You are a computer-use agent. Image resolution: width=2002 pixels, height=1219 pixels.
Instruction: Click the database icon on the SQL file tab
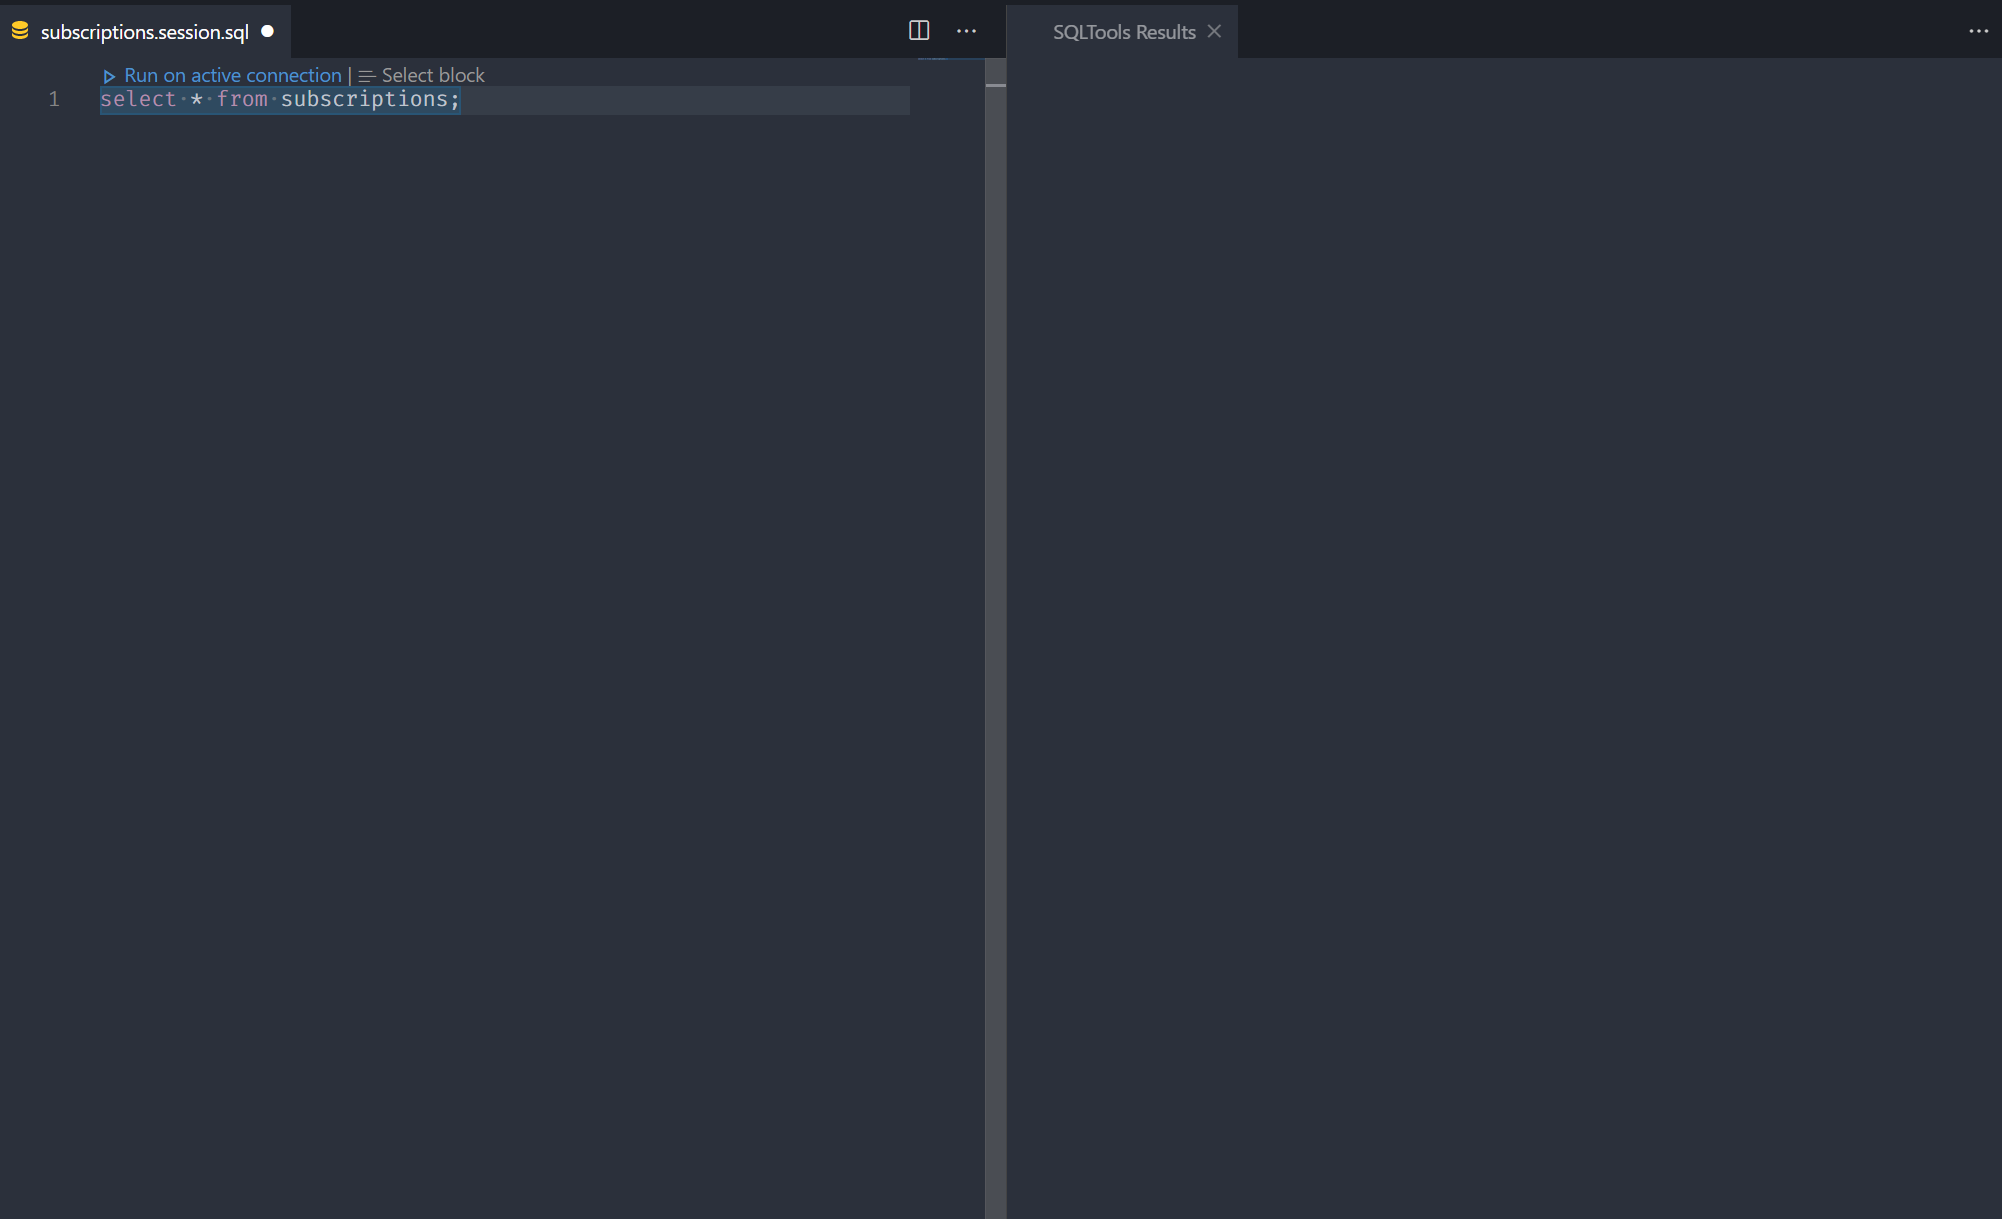click(x=20, y=31)
